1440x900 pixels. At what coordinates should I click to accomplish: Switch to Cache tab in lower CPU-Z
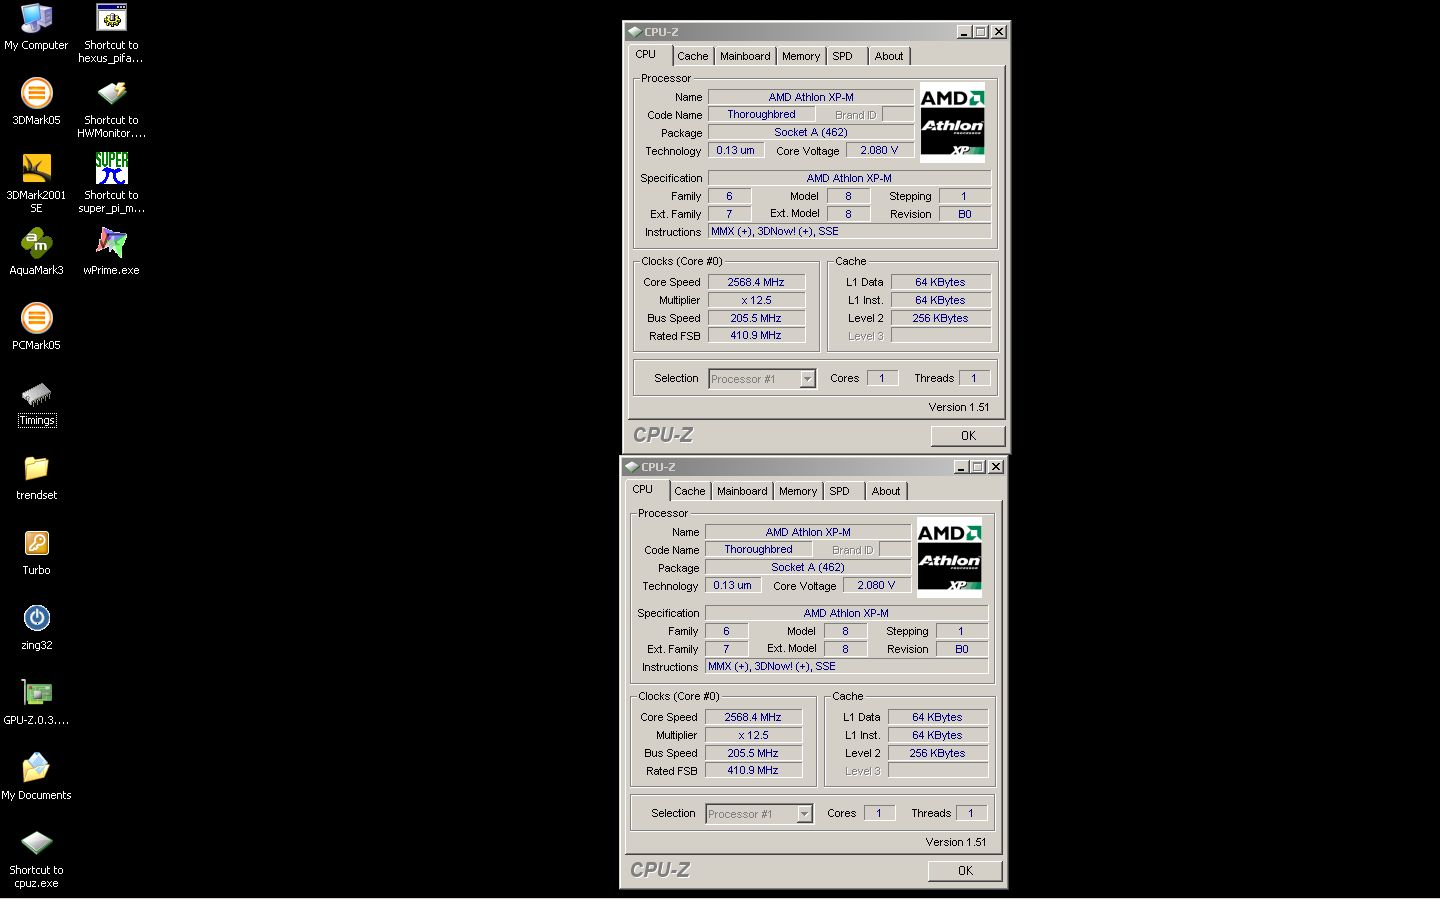pos(689,491)
